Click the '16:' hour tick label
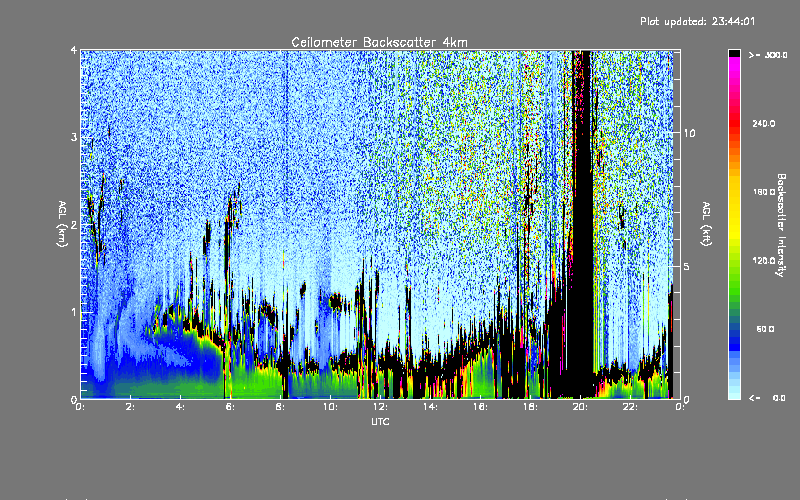800x500 pixels. [x=480, y=407]
